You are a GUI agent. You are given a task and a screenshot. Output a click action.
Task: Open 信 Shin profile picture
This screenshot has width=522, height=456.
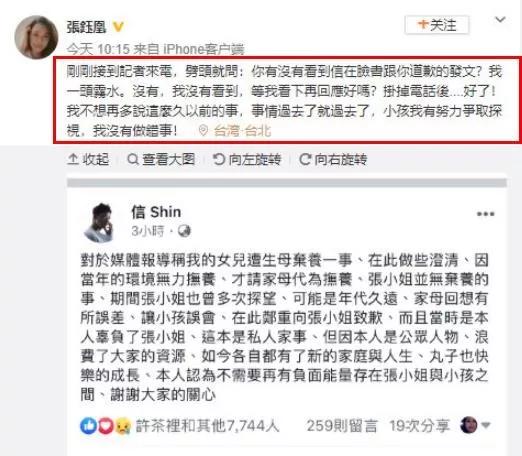tap(100, 222)
